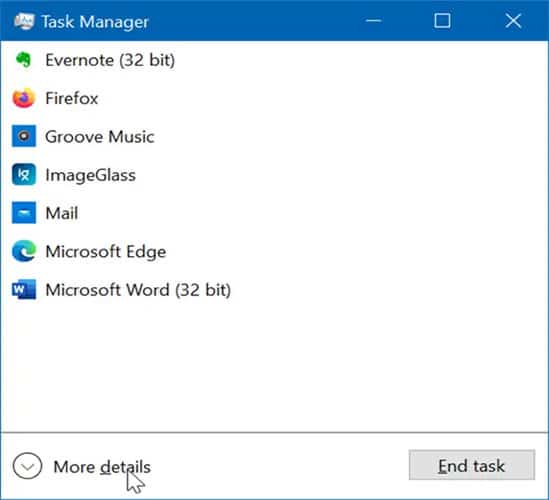Click the Microsoft Word icon
The width and height of the screenshot is (549, 500).
(24, 289)
